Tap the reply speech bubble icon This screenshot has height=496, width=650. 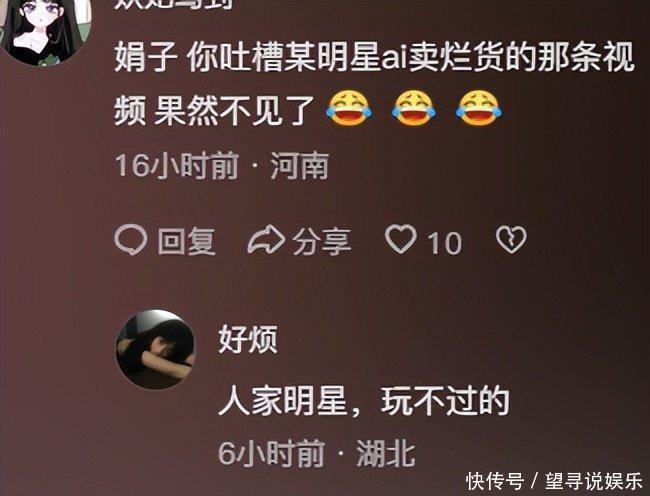tap(131, 240)
